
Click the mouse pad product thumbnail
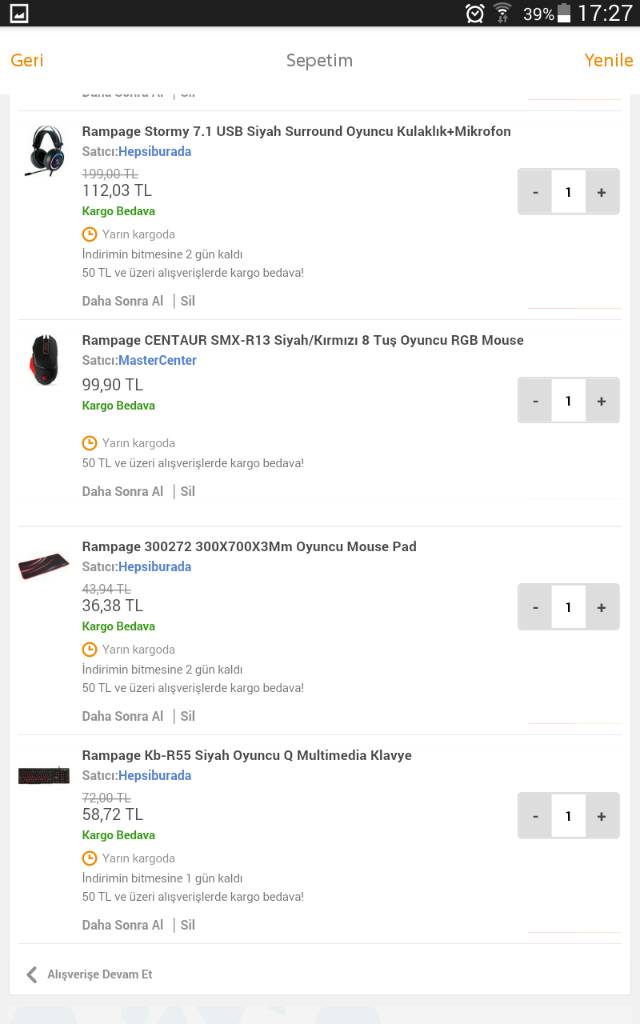(44, 566)
